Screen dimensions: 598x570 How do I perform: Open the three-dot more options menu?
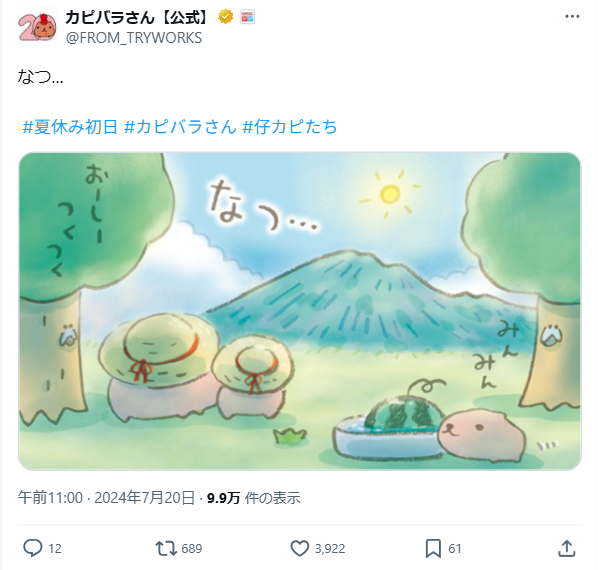coord(572,16)
